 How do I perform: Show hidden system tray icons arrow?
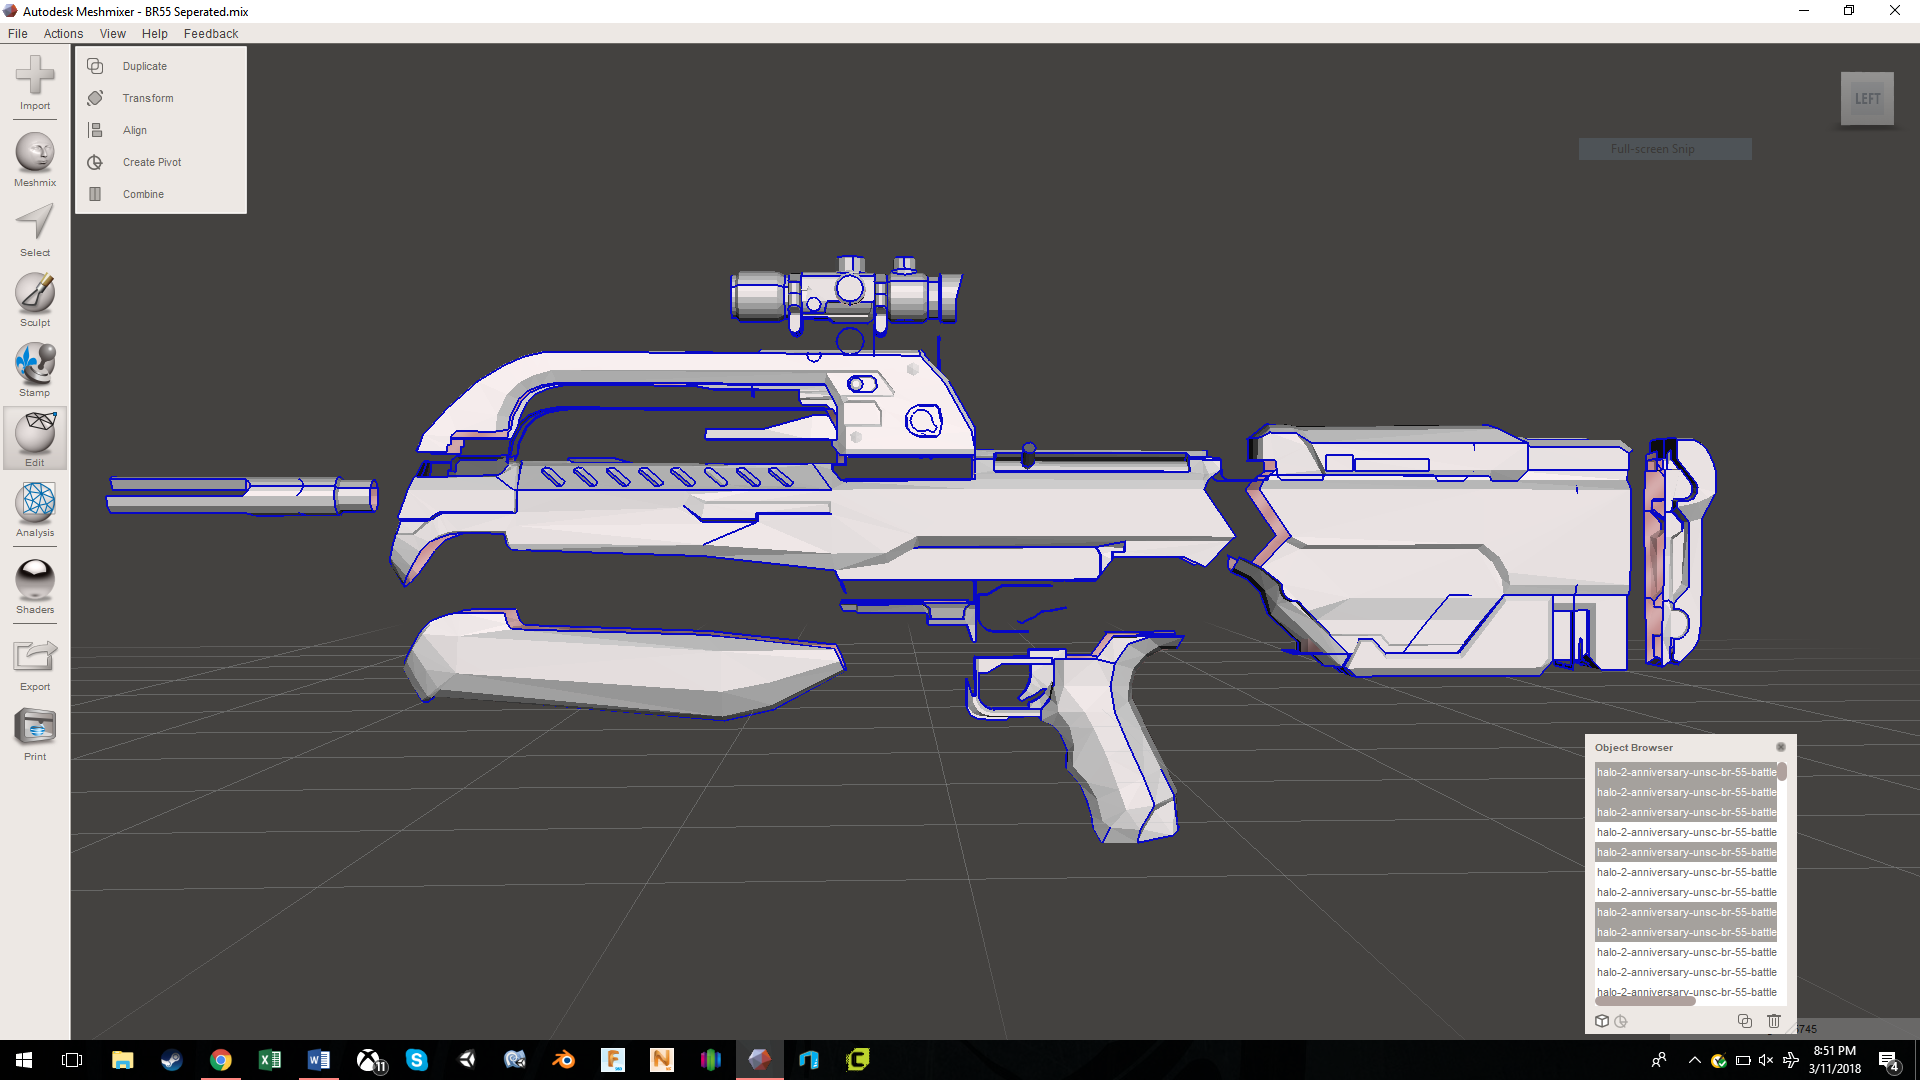click(x=1694, y=1060)
